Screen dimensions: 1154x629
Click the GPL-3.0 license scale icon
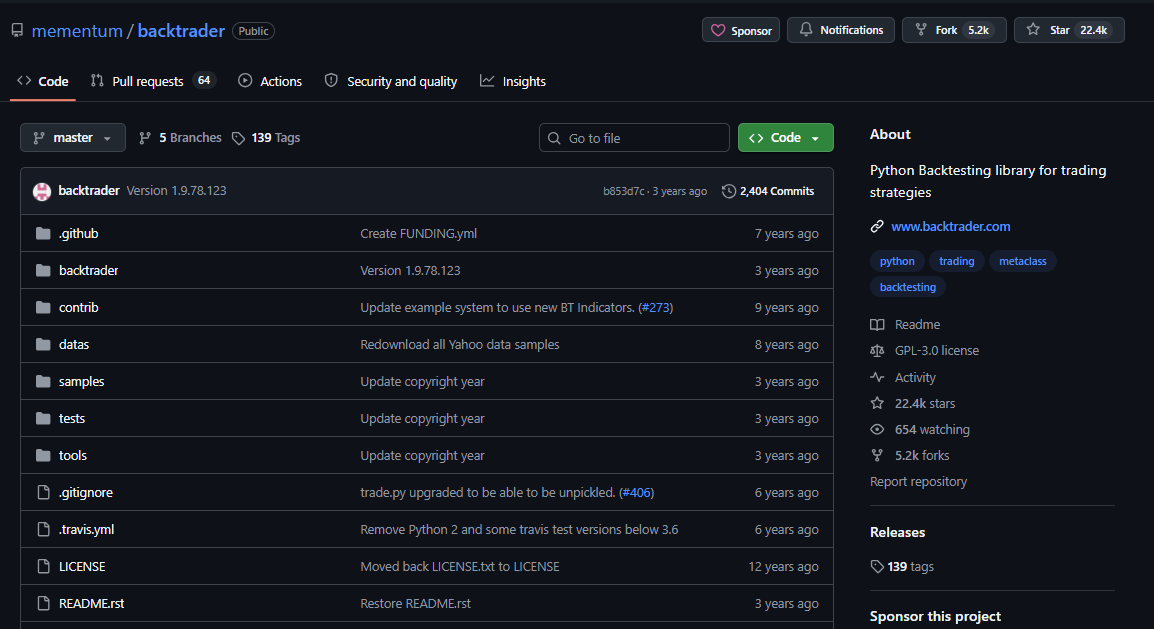tap(877, 351)
